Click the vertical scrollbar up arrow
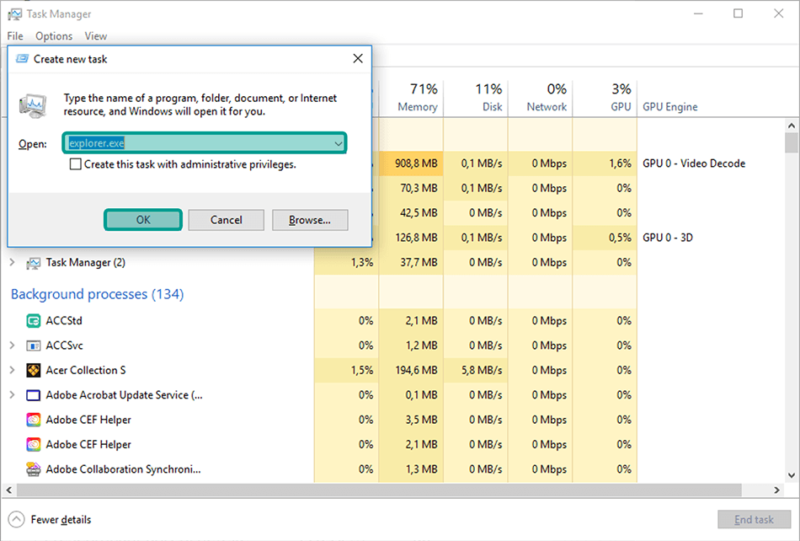 click(791, 126)
